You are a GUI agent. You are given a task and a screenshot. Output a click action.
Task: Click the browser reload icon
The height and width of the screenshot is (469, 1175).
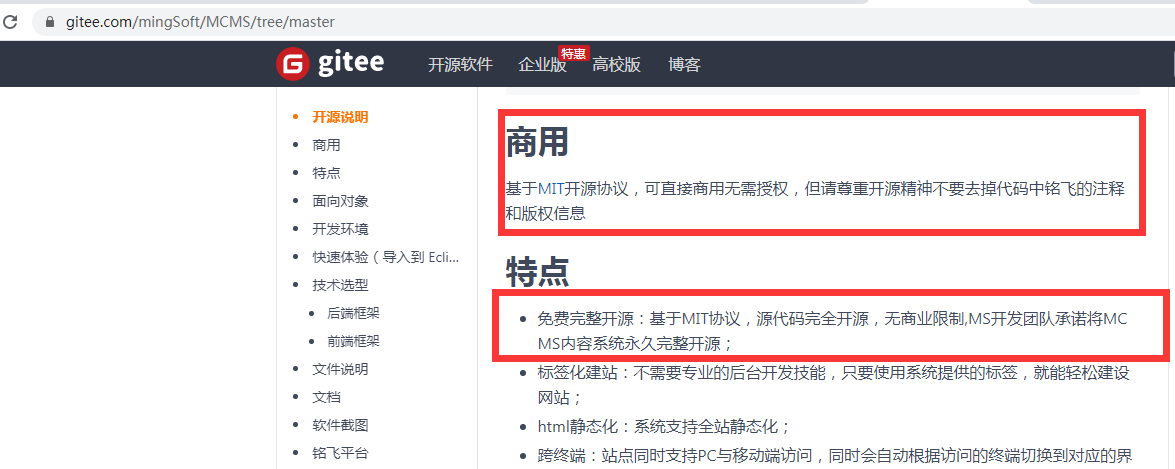coord(10,21)
